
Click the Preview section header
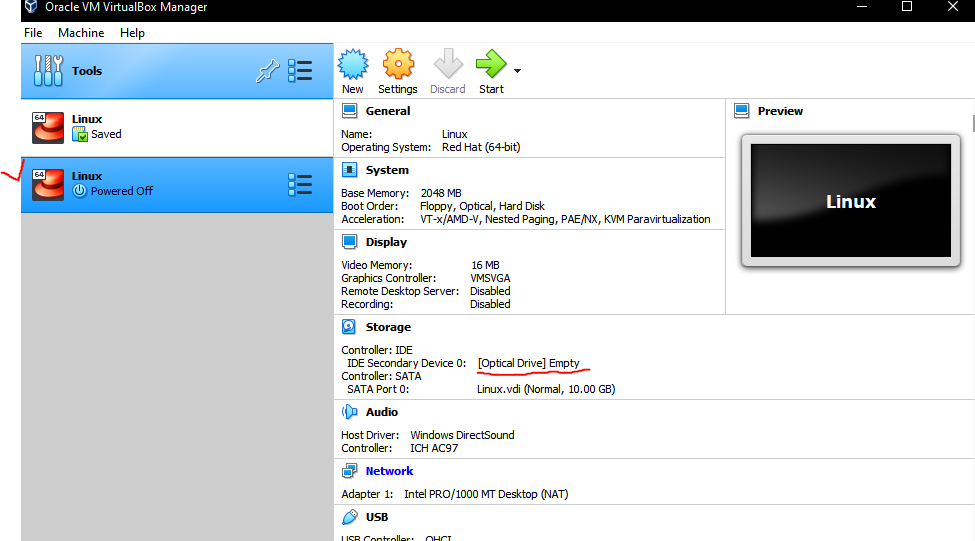coord(780,111)
